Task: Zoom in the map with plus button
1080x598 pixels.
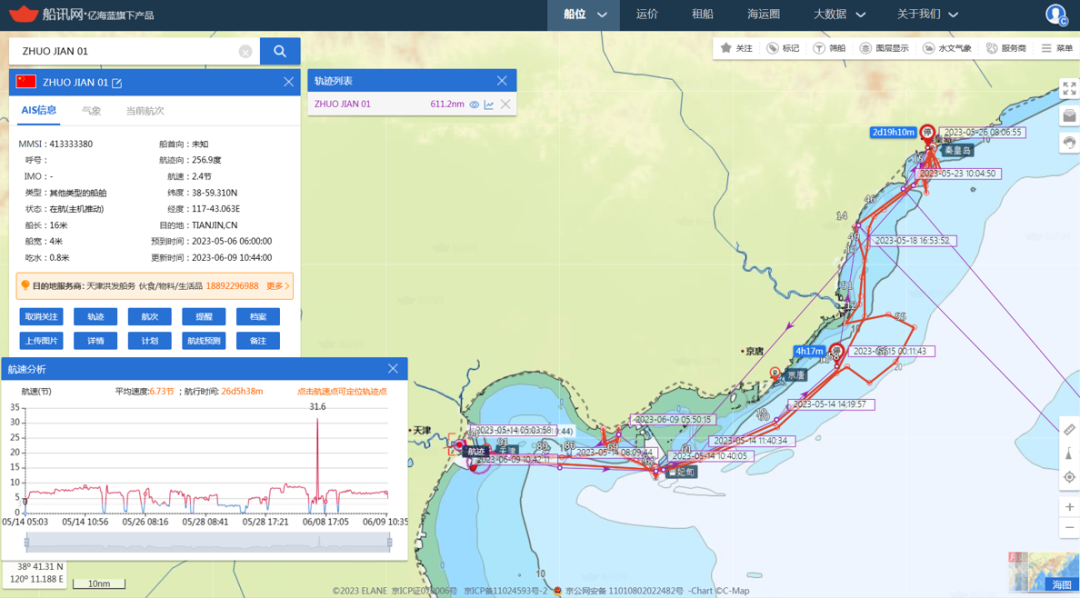Action: pos(1069,507)
